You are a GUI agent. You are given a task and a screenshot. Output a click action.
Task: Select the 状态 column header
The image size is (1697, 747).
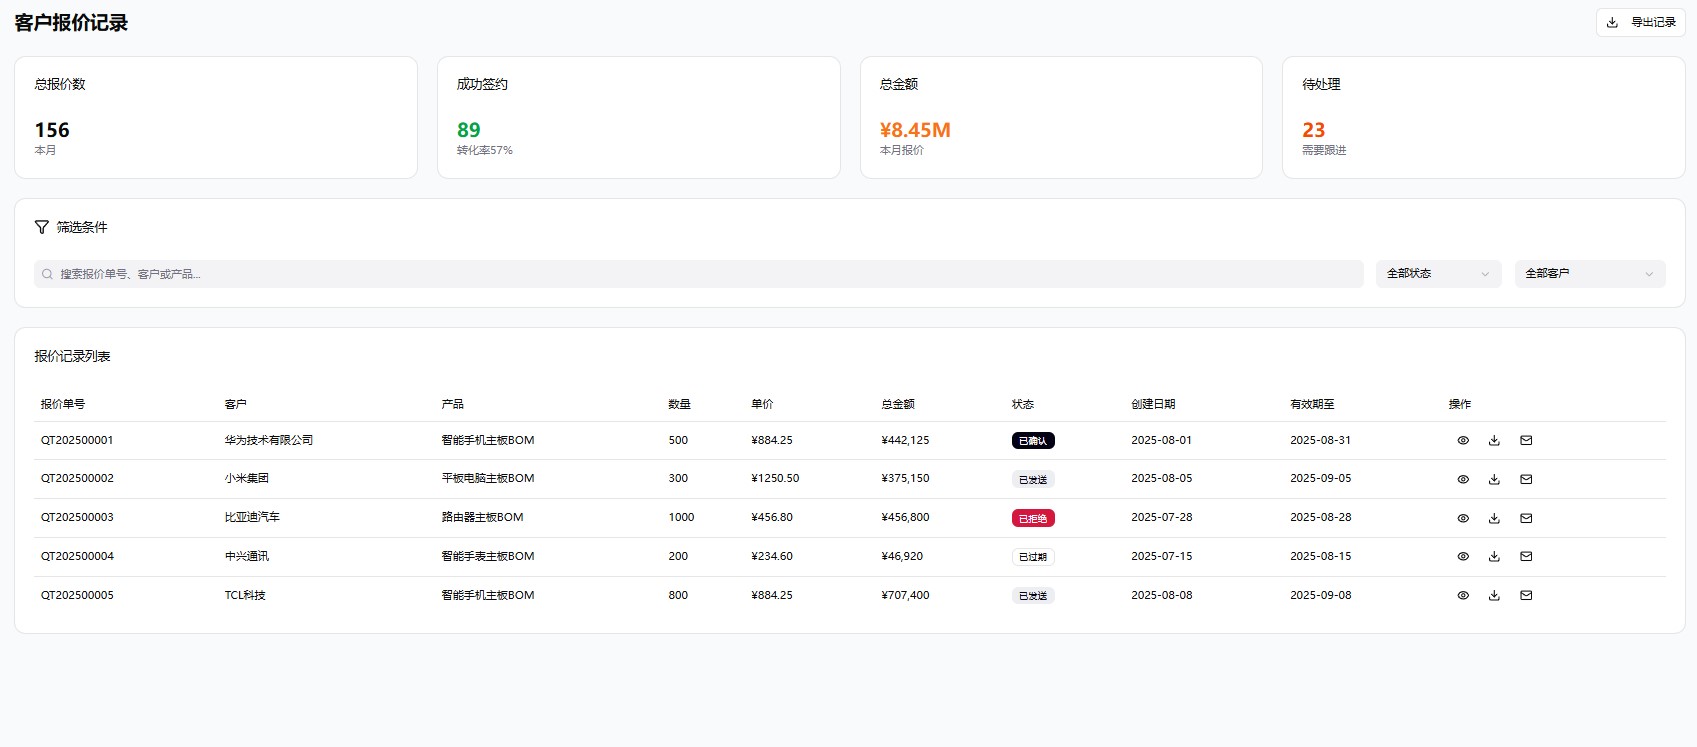1022,404
